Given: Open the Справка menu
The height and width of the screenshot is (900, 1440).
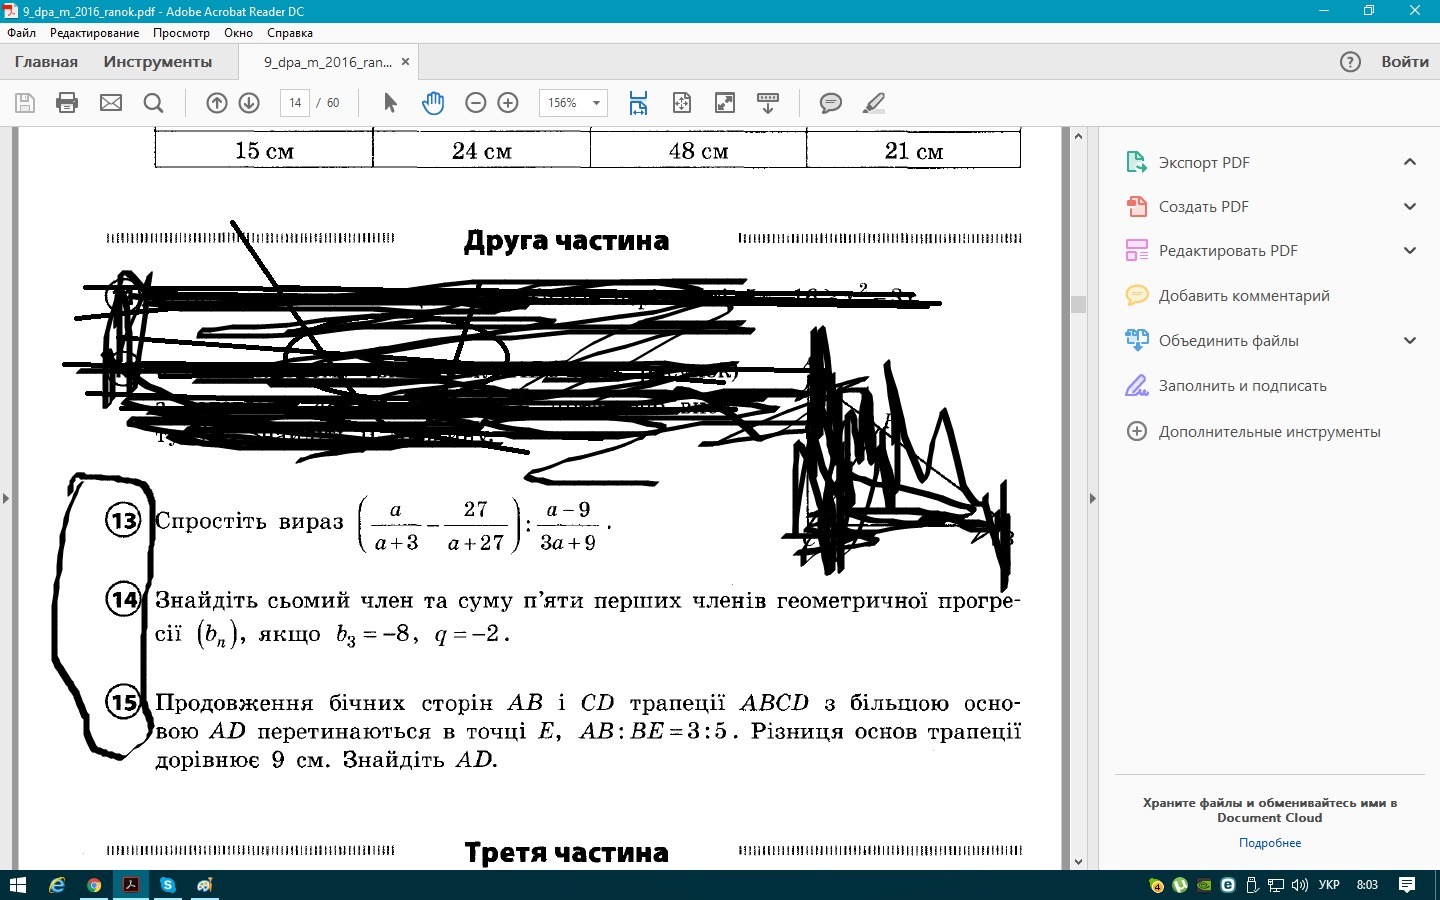Looking at the screenshot, I should (x=290, y=33).
